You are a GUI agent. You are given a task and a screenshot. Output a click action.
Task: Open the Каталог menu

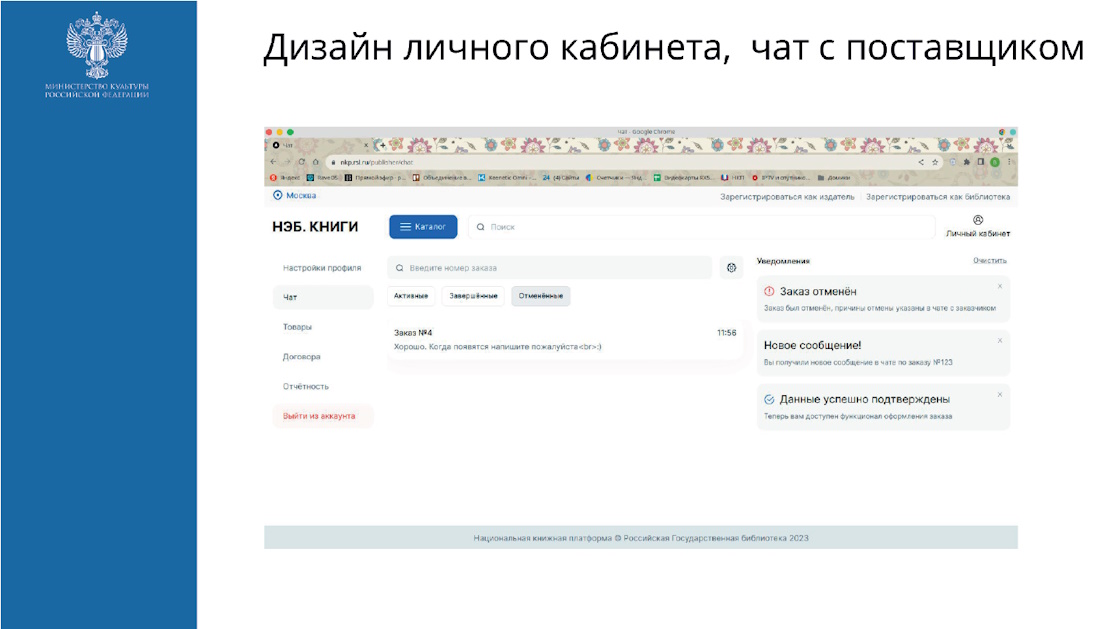423,227
